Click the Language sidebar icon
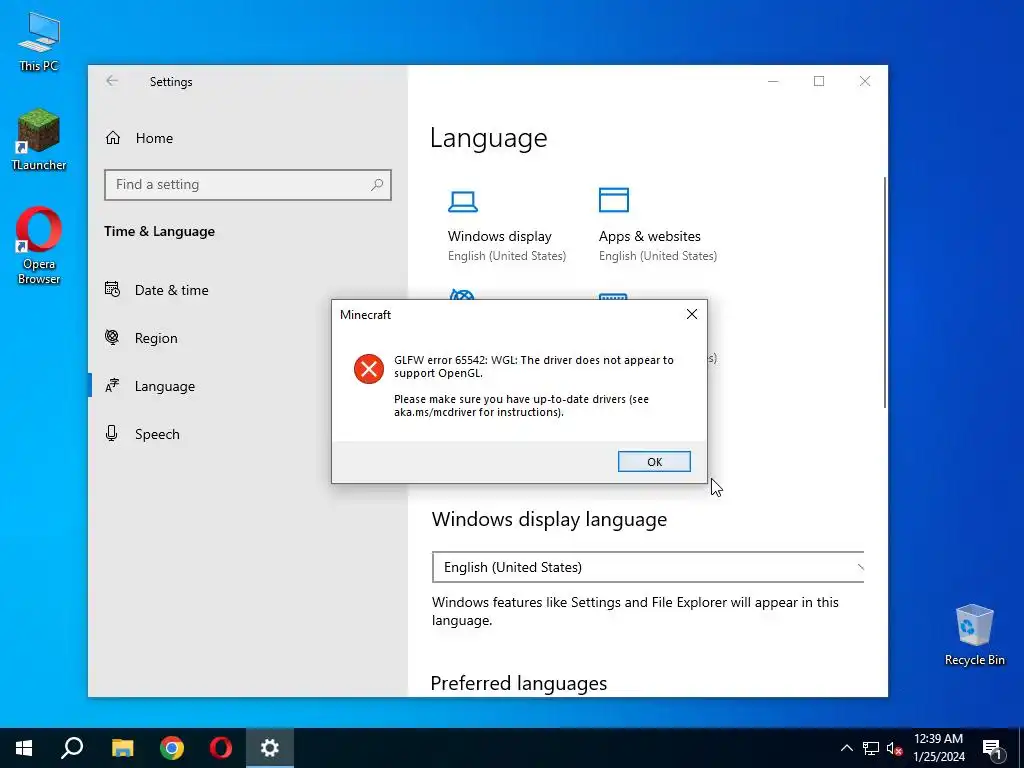This screenshot has height=768, width=1024. coord(112,385)
